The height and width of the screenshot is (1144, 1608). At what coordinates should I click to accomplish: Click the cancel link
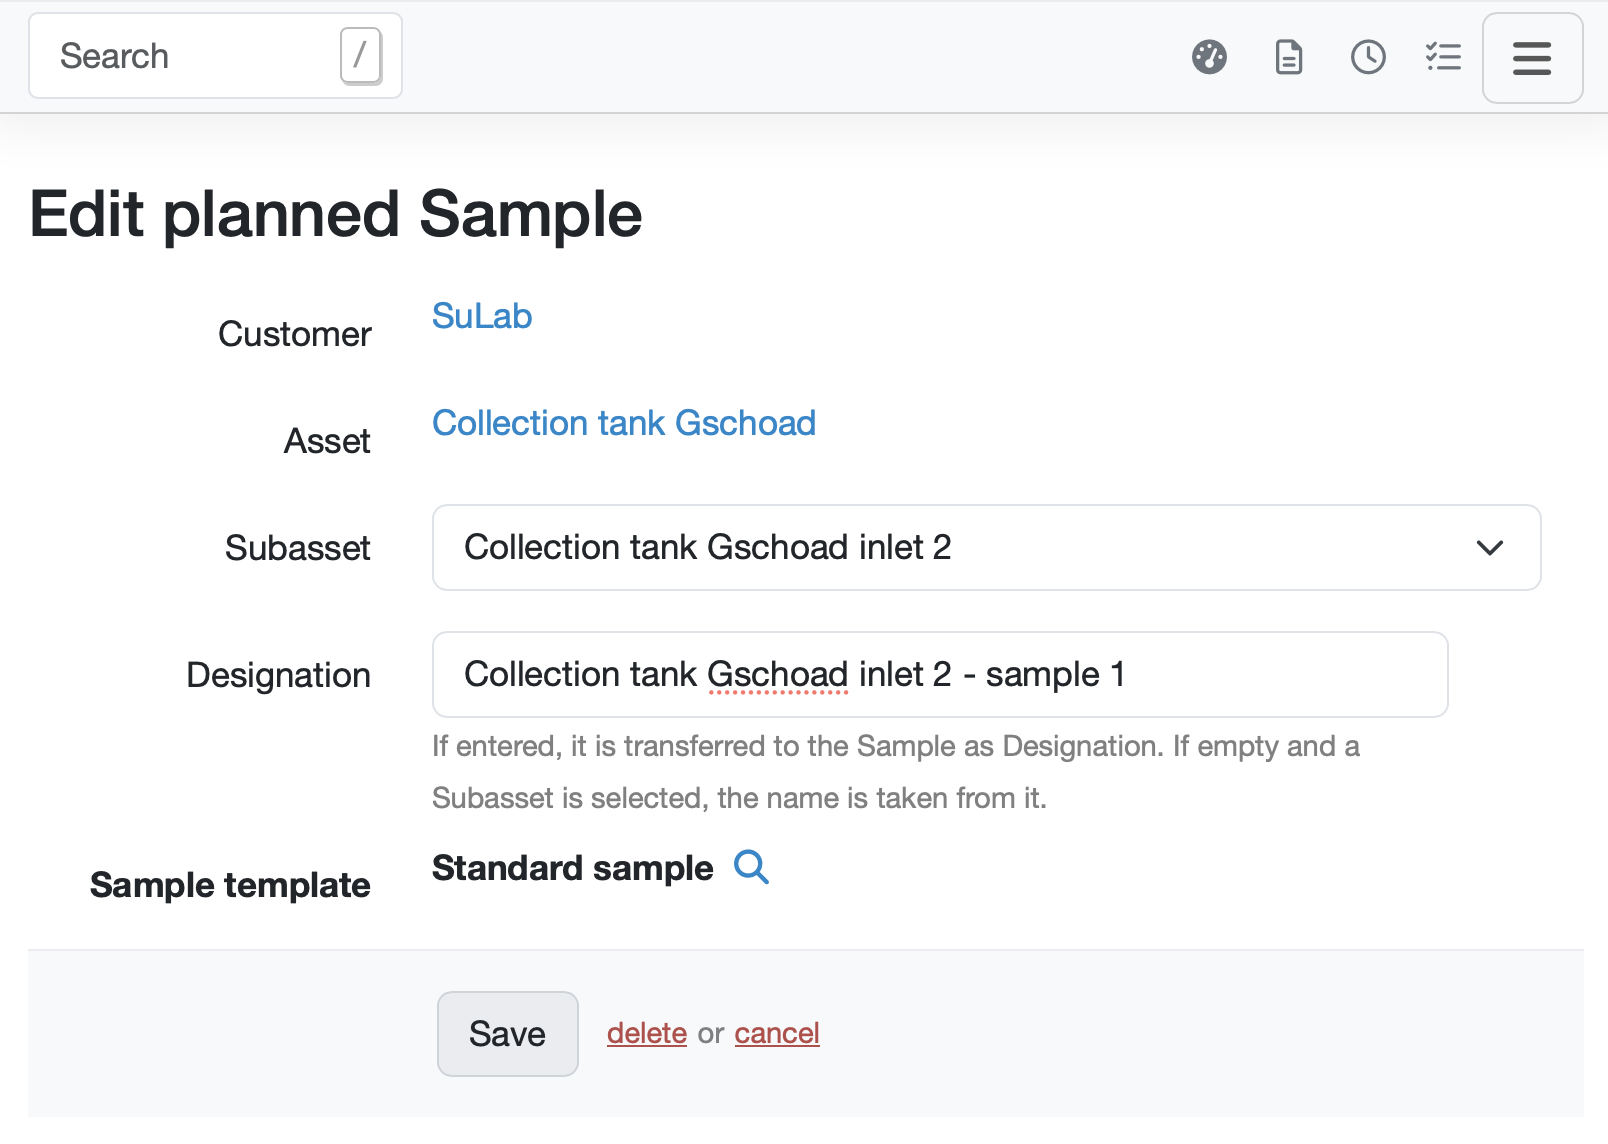click(777, 1033)
